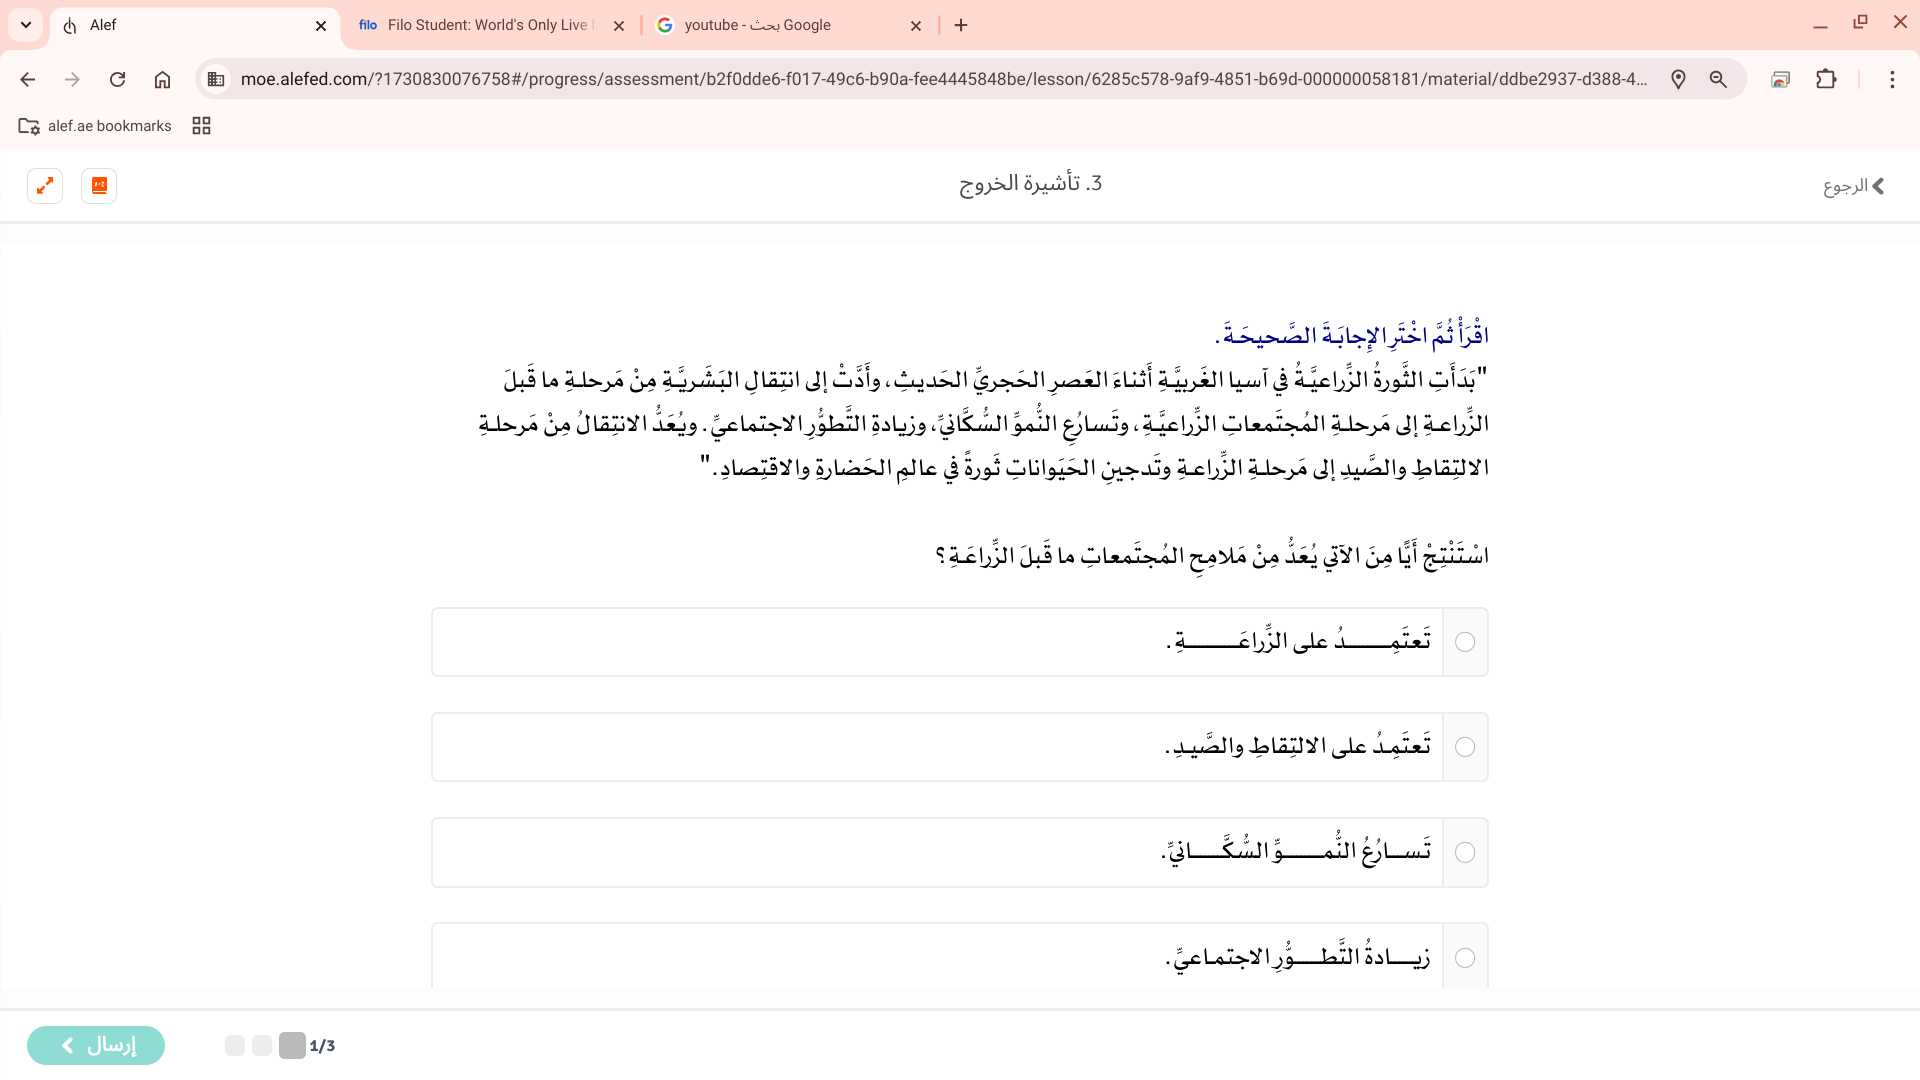Open the browser home page icon
The height and width of the screenshot is (1080, 1920).
point(162,80)
